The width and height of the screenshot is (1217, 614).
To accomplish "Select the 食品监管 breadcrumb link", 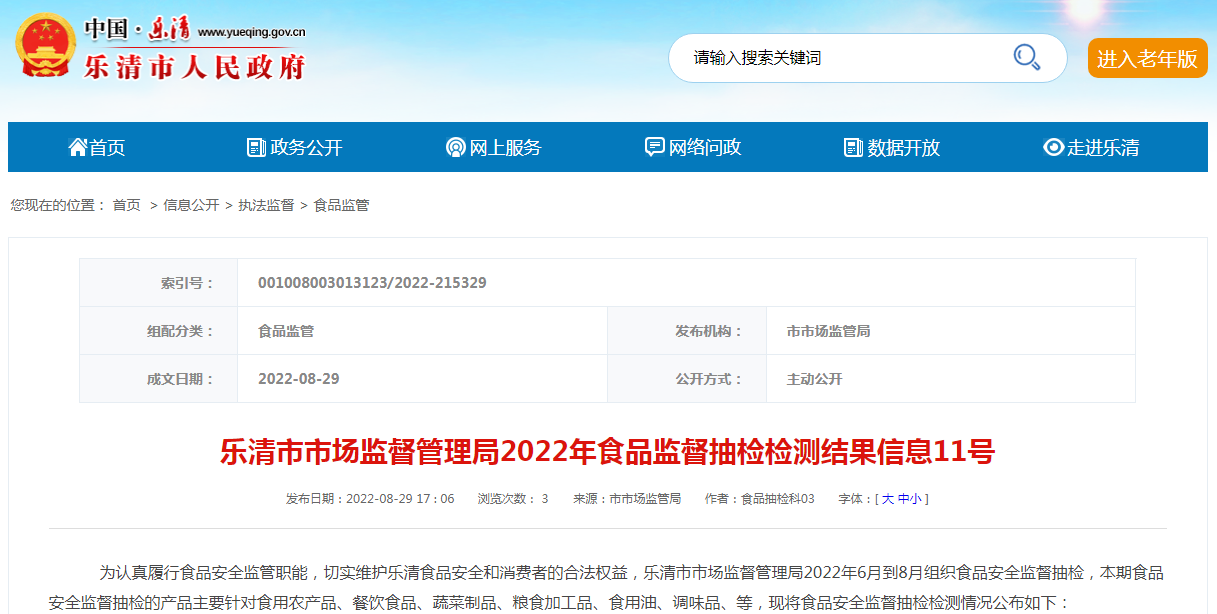I will tap(341, 205).
